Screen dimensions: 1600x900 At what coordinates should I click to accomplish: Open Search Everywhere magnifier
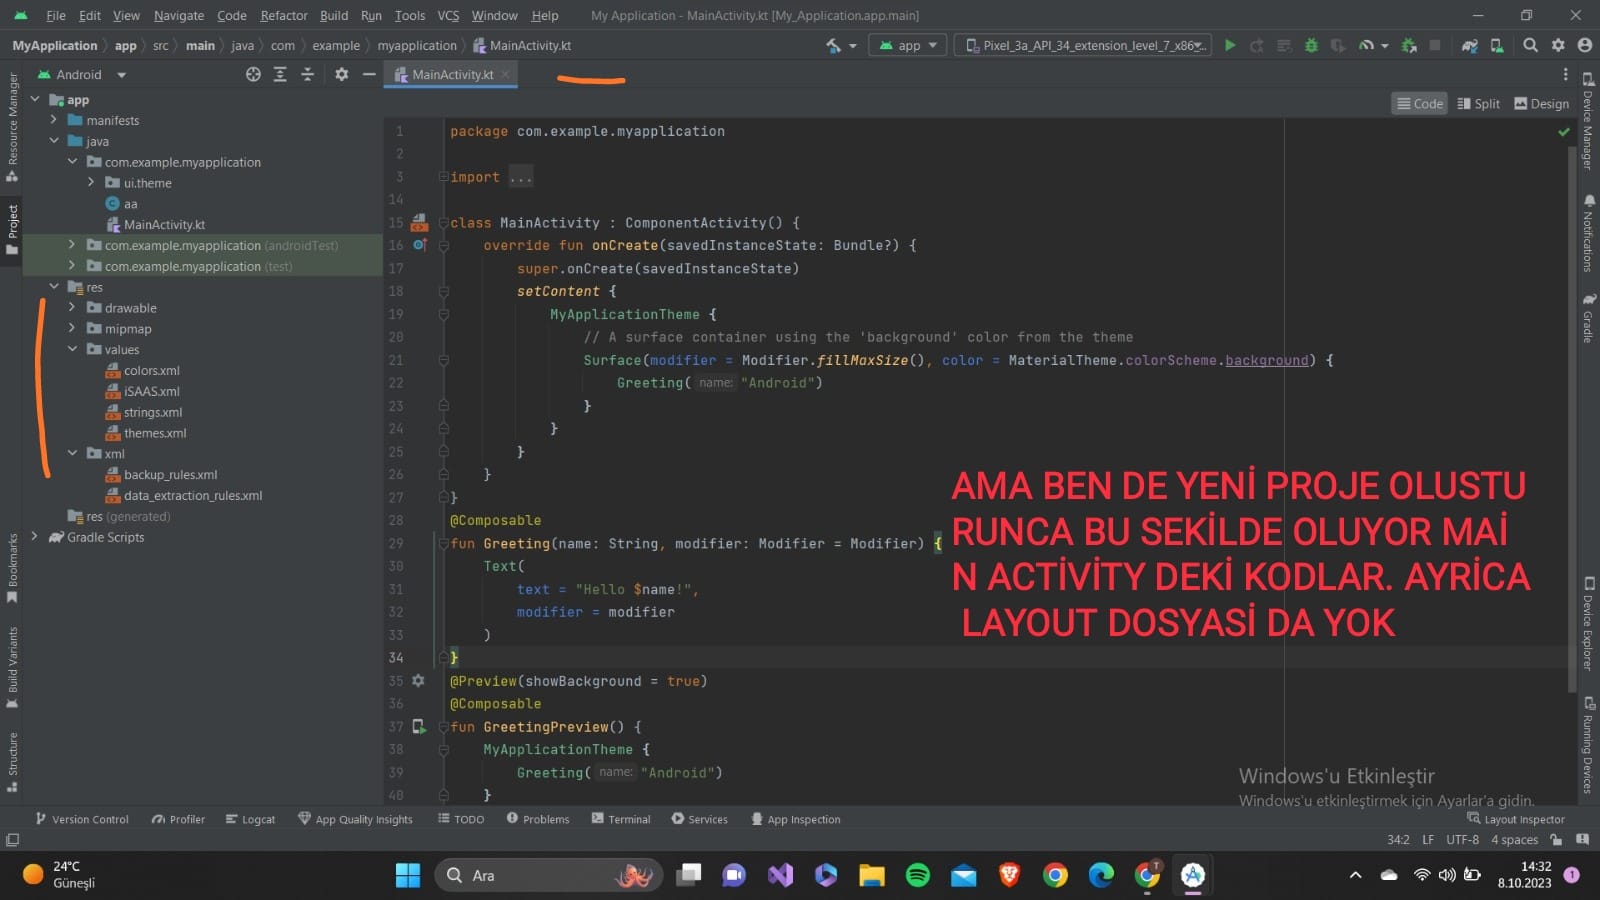tap(1530, 45)
